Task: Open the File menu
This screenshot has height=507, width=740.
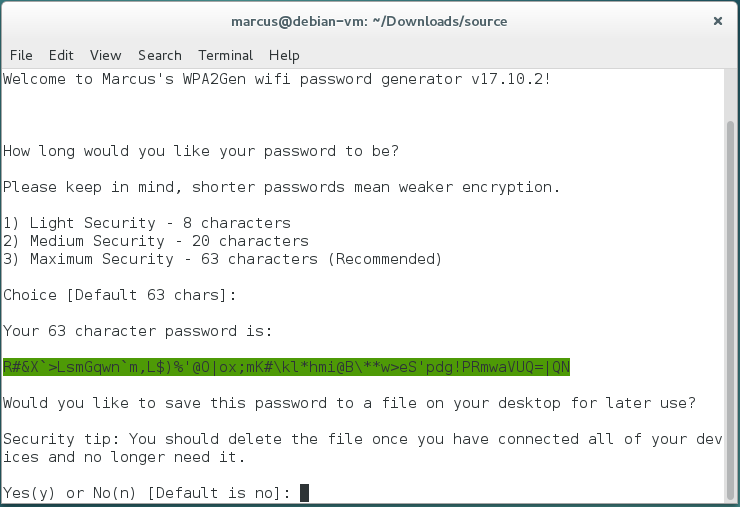Action: tap(21, 55)
